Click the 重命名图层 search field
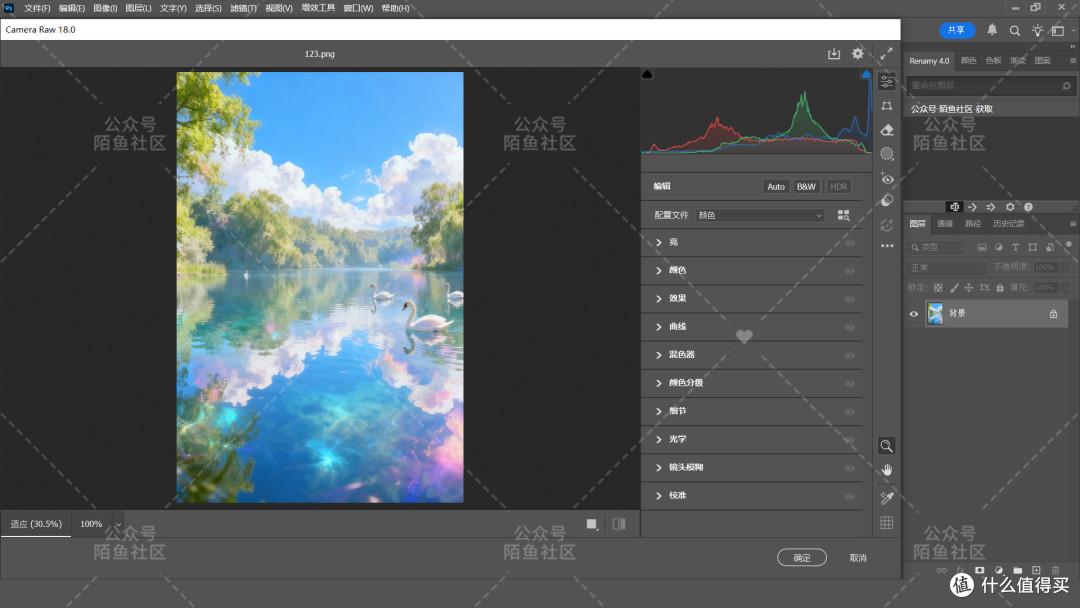Screen dimensions: 1080x608 (990, 85)
